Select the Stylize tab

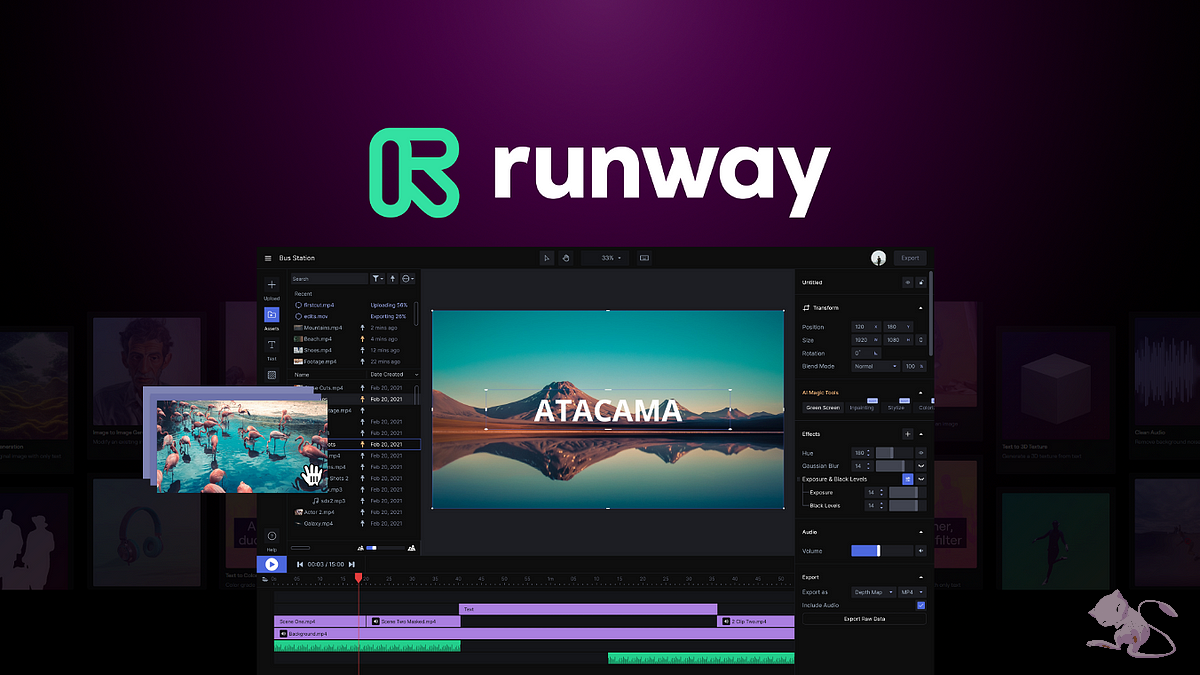pyautogui.click(x=896, y=407)
